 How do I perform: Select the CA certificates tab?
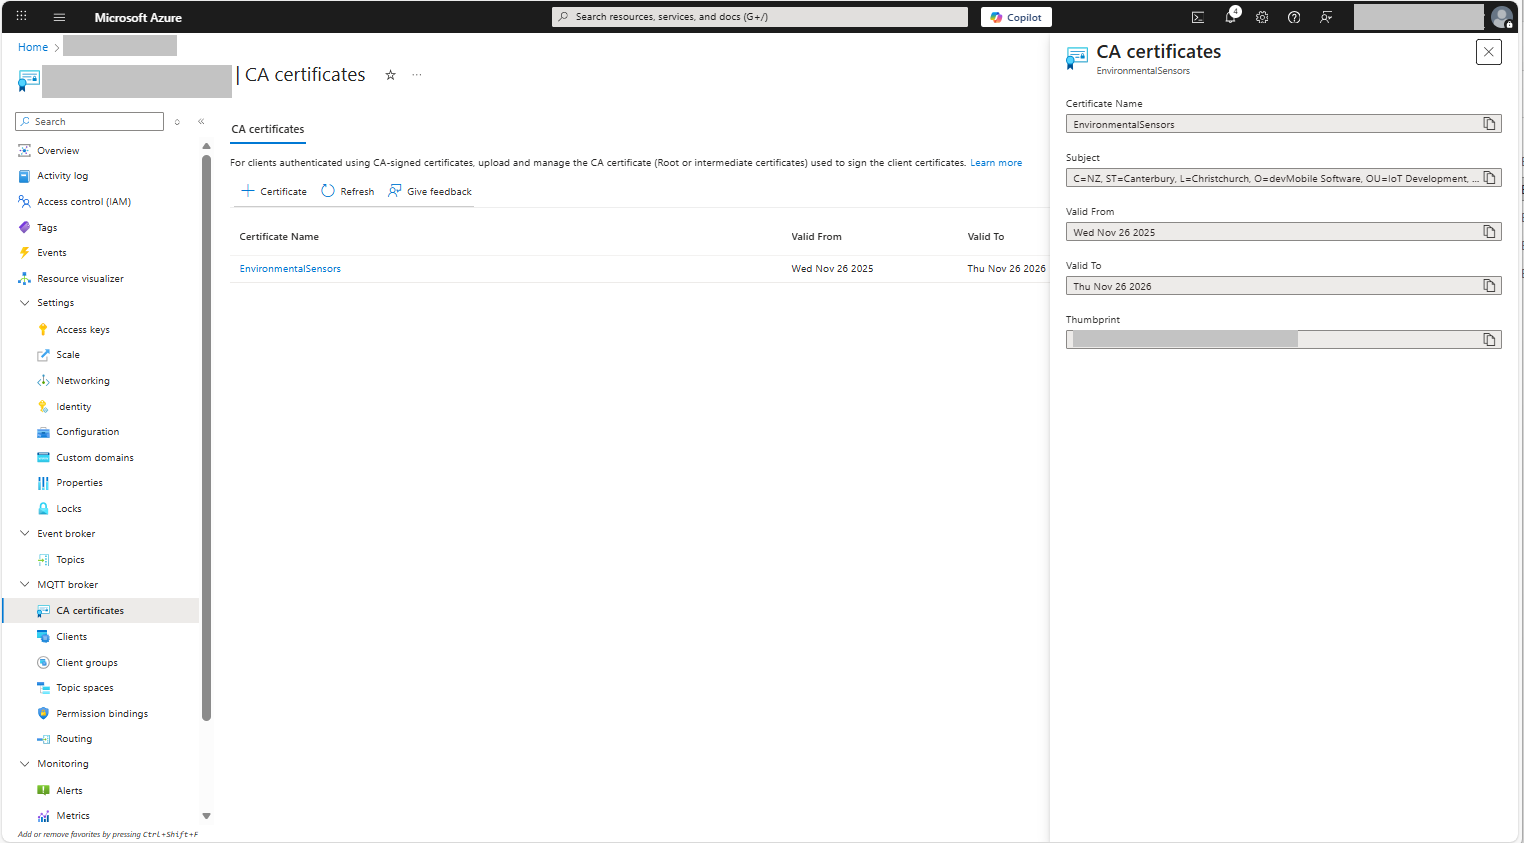pos(268,129)
